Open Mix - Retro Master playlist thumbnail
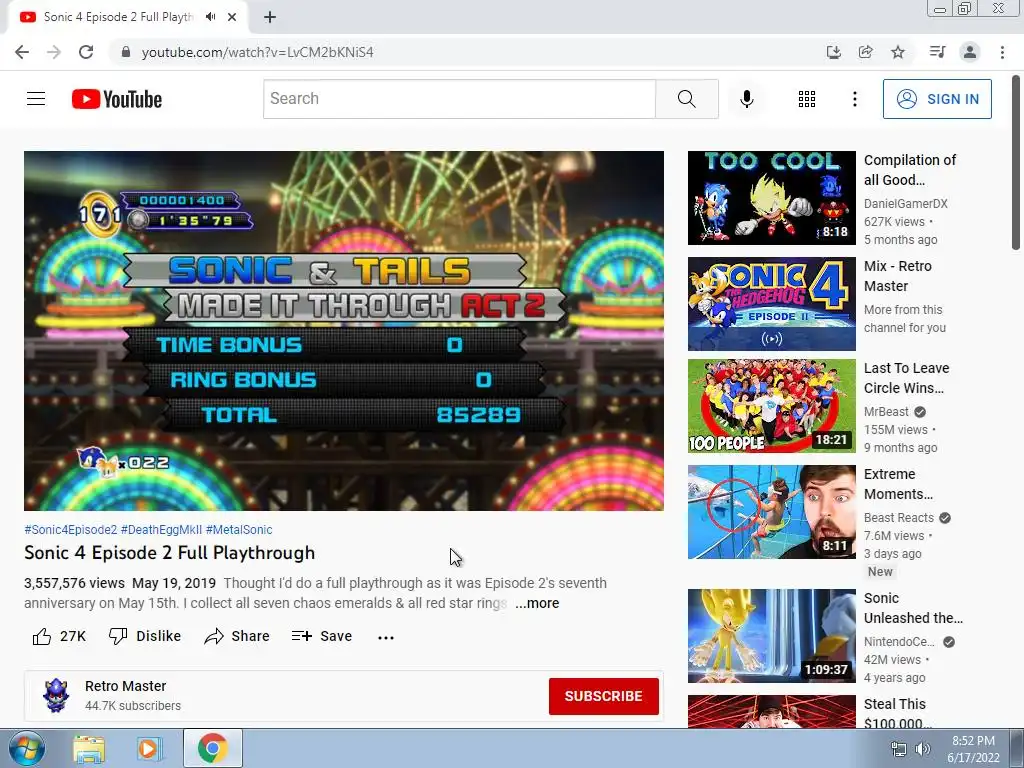 [x=771, y=304]
